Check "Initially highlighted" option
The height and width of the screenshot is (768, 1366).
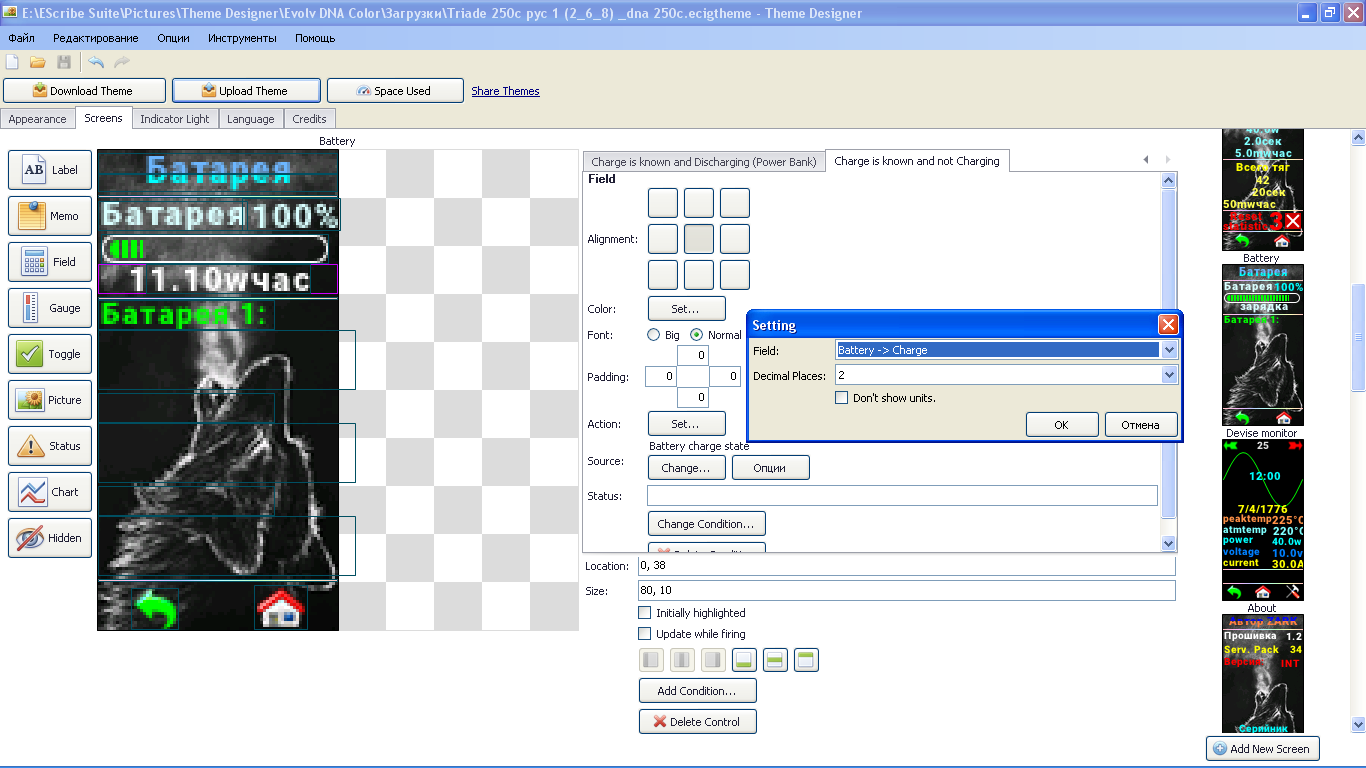coord(645,613)
